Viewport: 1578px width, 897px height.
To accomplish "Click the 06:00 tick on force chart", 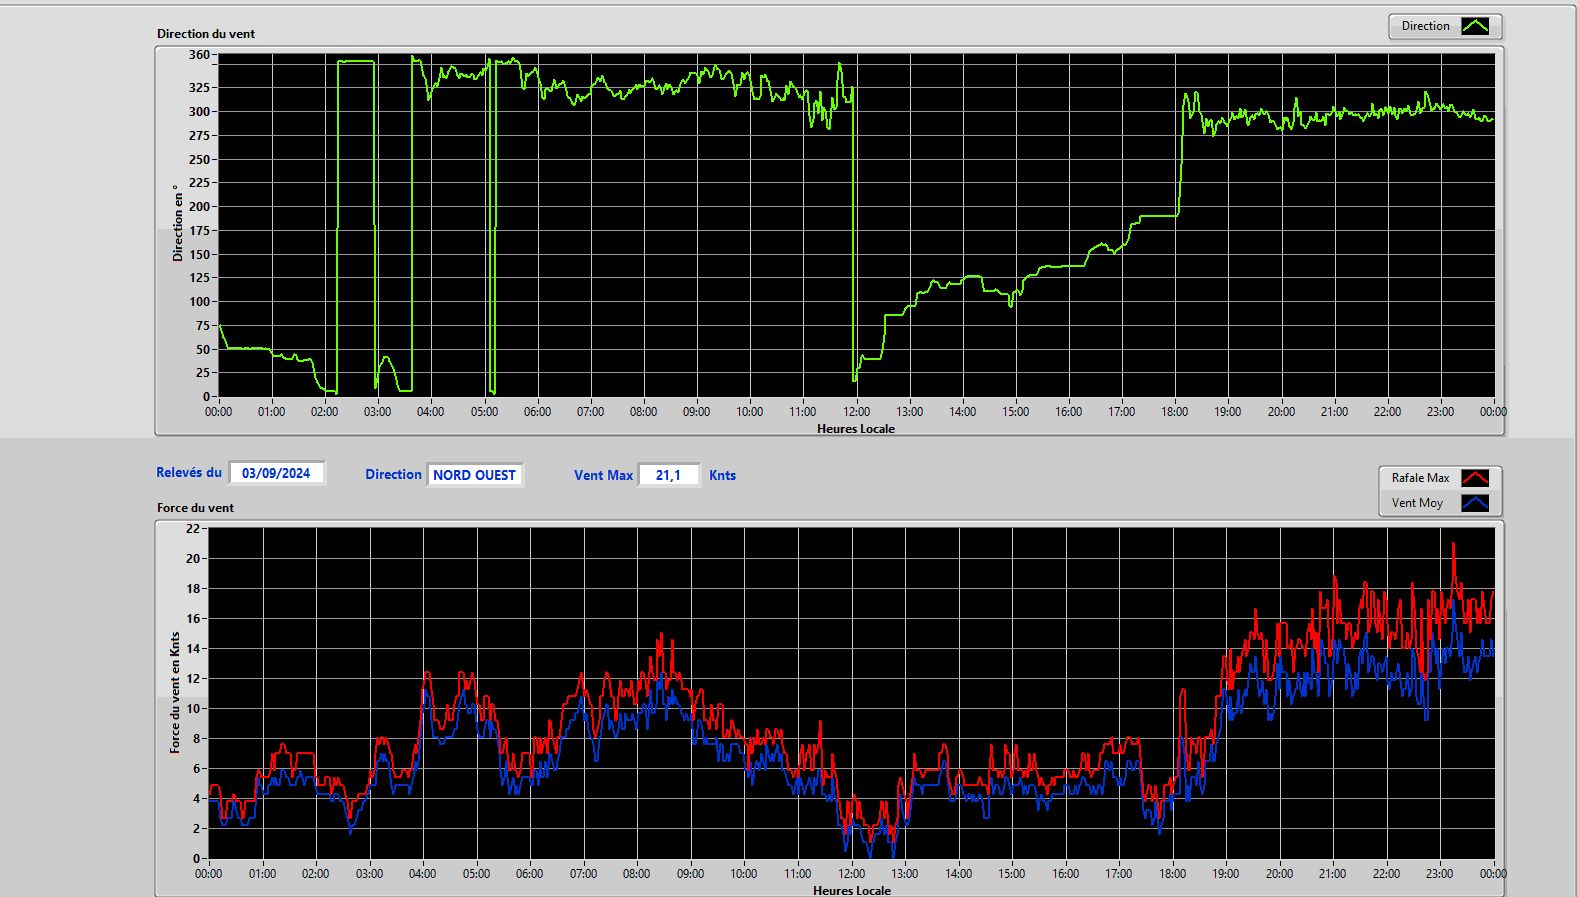I will point(530,873).
